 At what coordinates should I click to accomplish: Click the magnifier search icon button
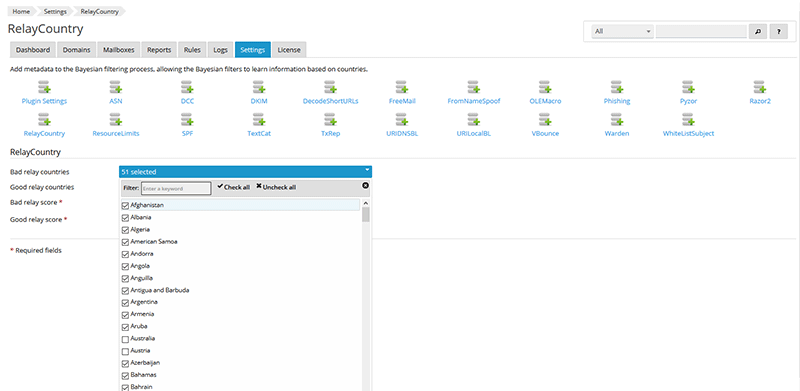pos(758,31)
